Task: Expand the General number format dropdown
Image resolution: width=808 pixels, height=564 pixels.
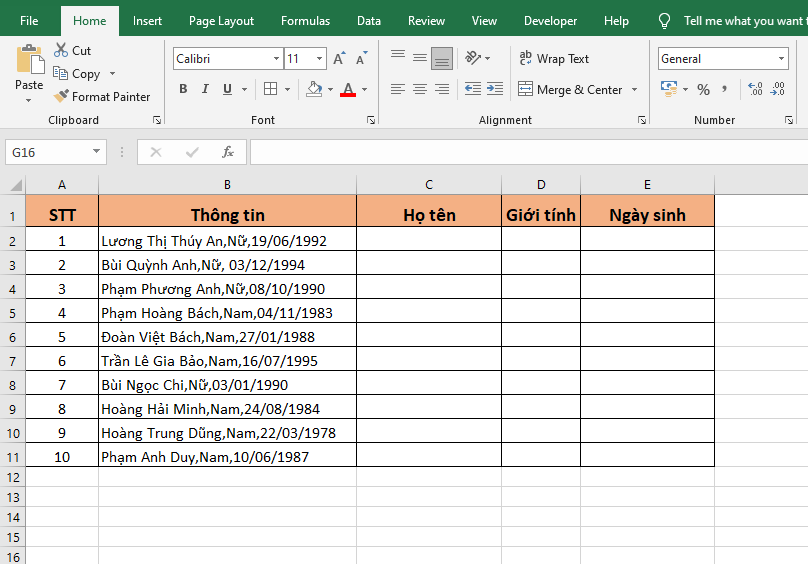Action: click(781, 59)
